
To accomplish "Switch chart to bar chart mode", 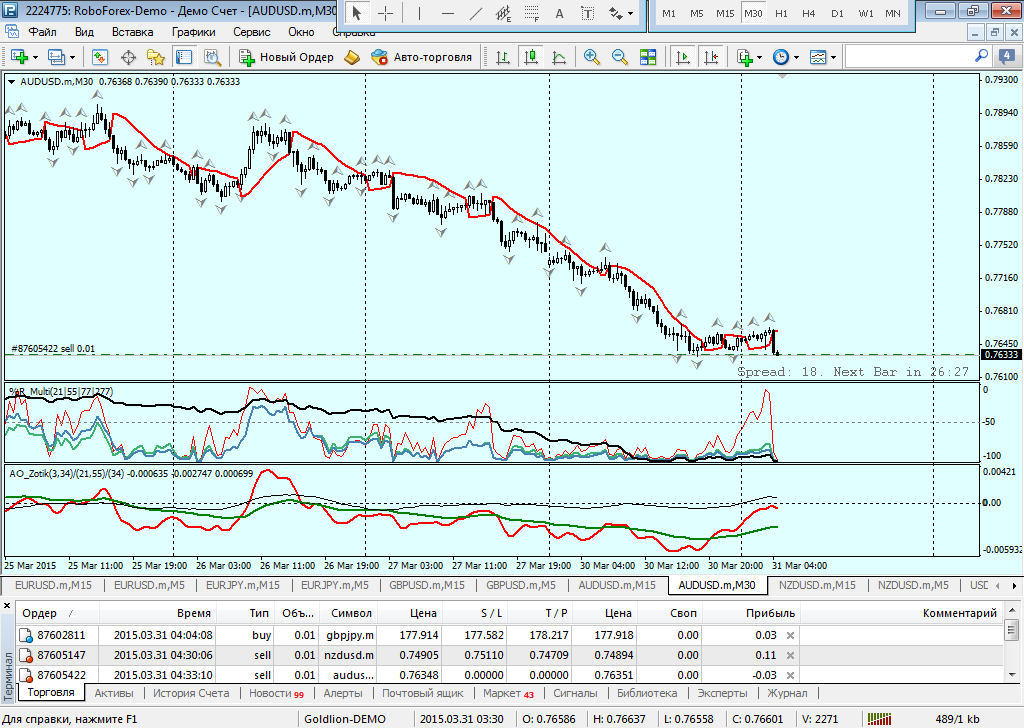I will pyautogui.click(x=503, y=57).
